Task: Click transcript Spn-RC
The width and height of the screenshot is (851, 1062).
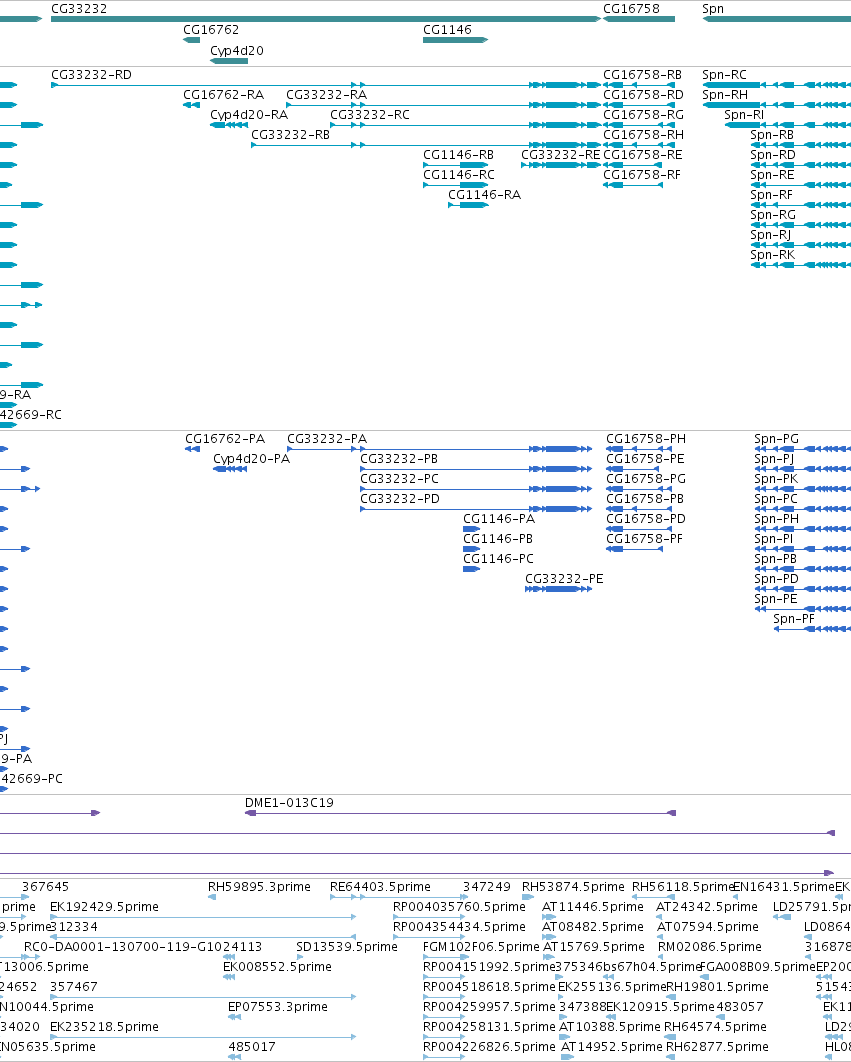Action: click(724, 75)
